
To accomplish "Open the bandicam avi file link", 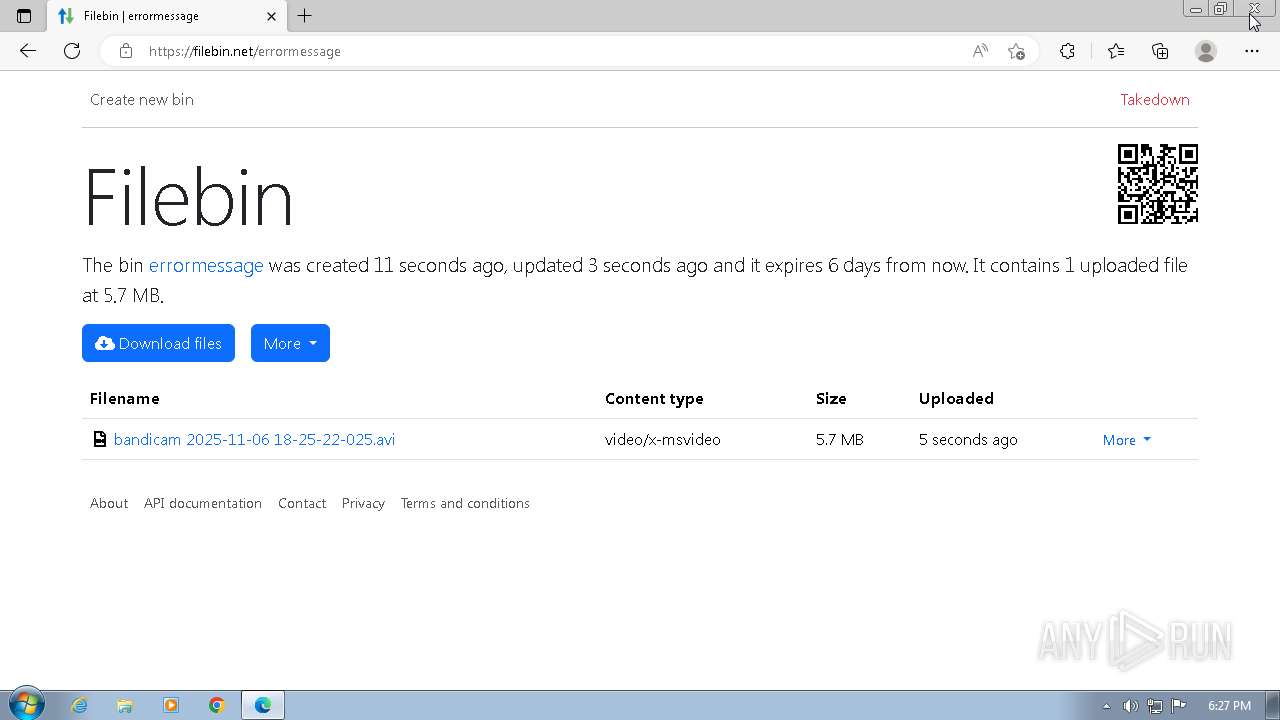I will pos(254,439).
